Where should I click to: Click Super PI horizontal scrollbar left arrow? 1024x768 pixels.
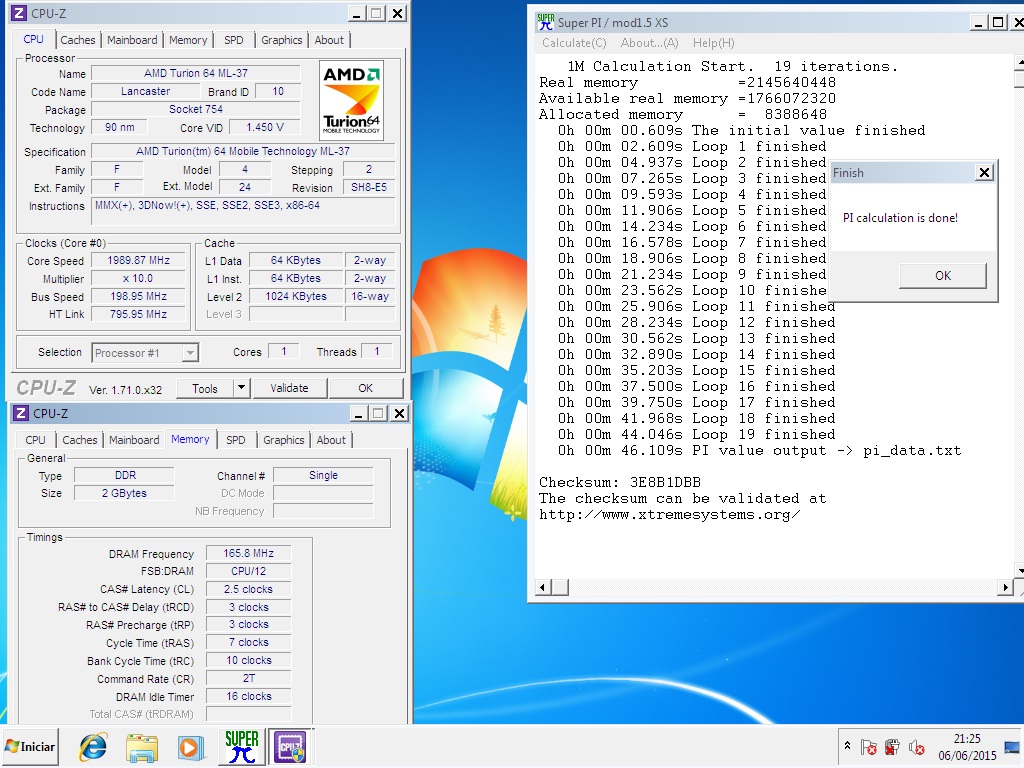(x=543, y=587)
